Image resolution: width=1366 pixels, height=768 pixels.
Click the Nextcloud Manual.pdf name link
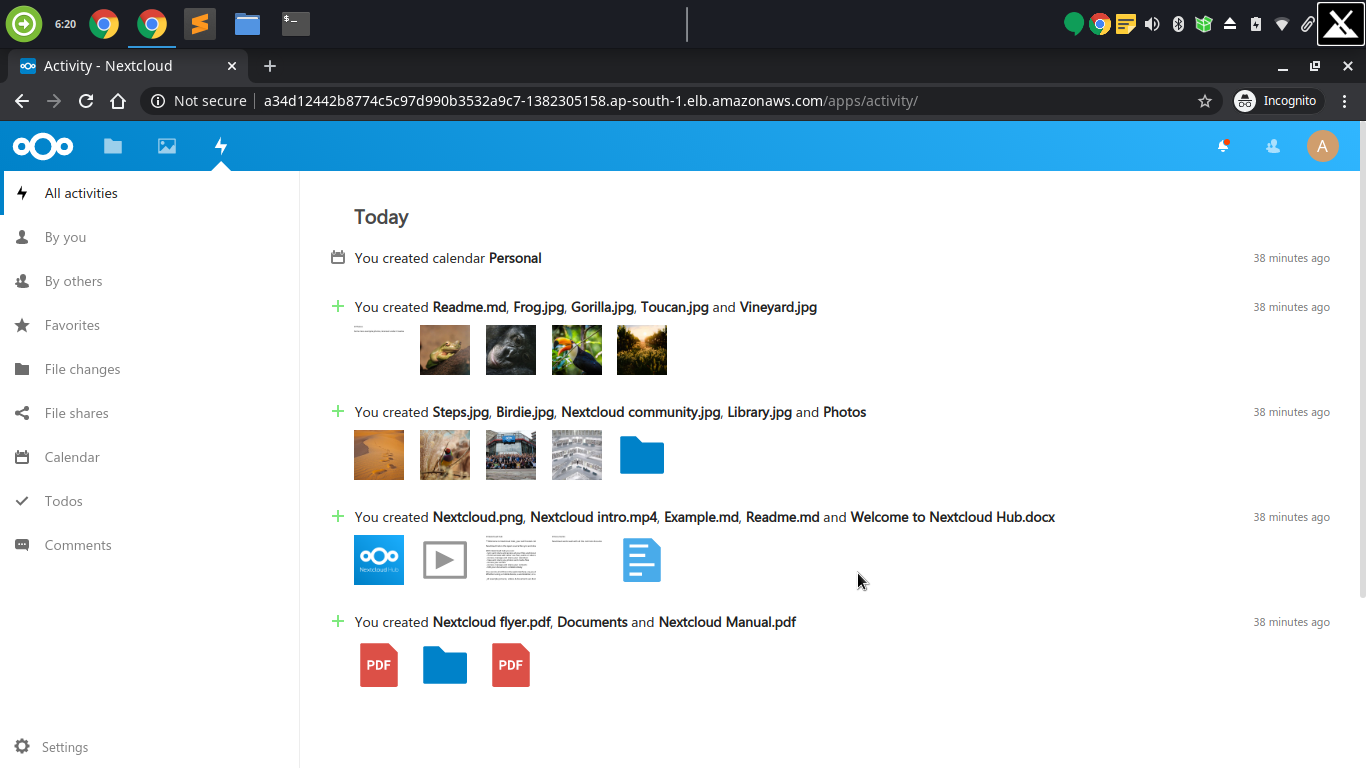(x=727, y=622)
